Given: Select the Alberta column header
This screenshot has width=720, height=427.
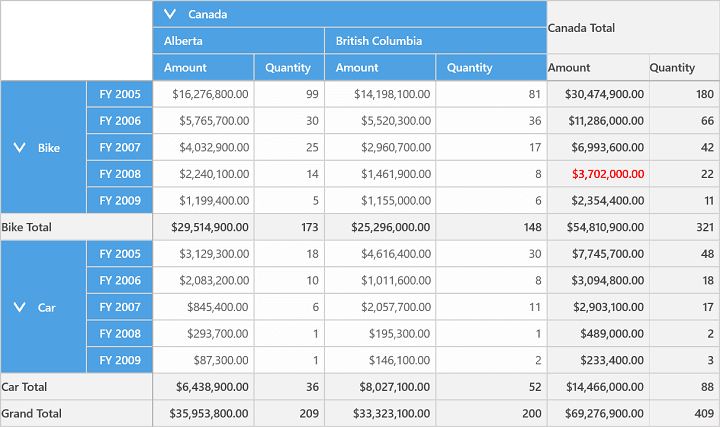Looking at the screenshot, I should click(x=238, y=41).
